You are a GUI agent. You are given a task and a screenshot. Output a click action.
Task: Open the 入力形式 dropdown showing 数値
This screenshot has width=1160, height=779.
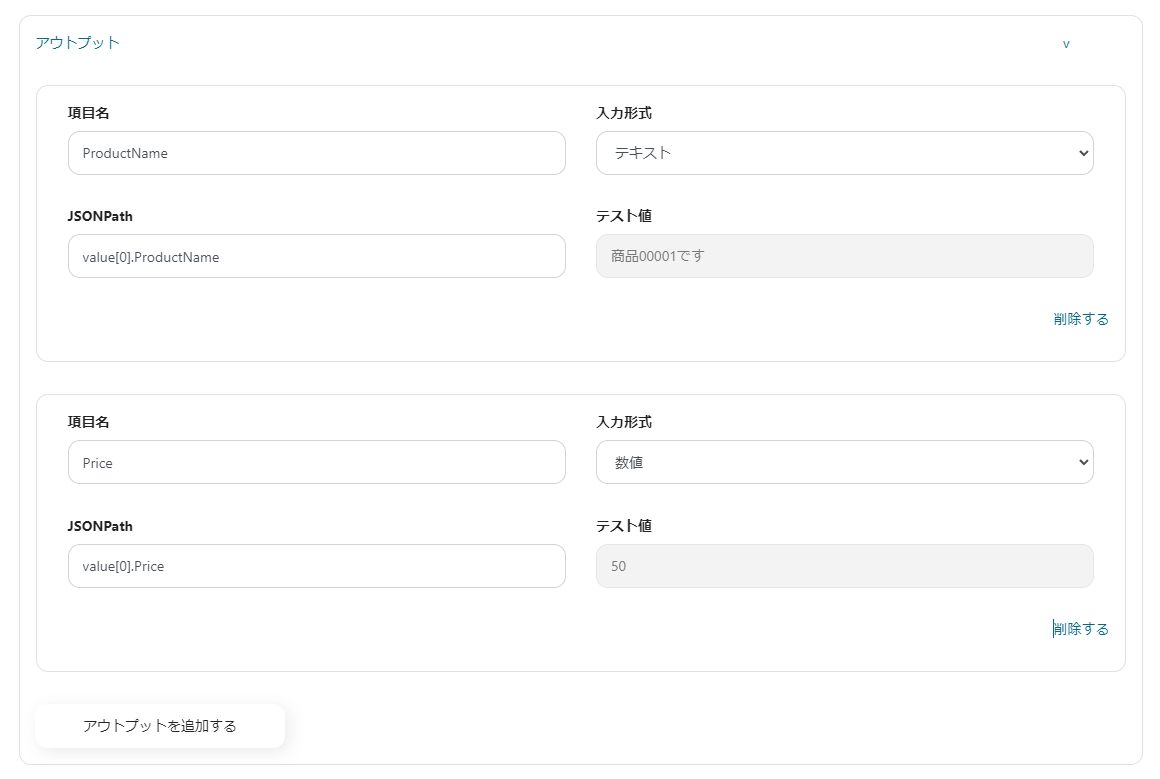[x=844, y=462]
